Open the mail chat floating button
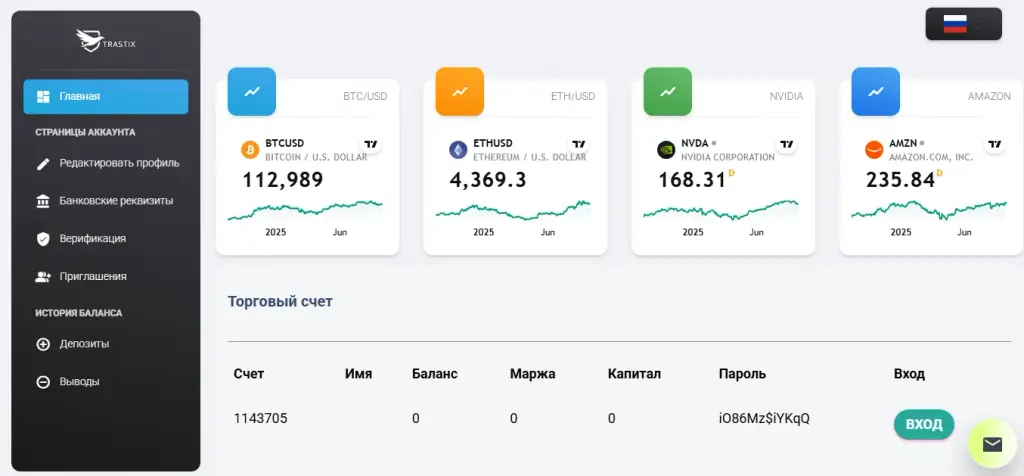This screenshot has width=1024, height=476. tap(992, 444)
